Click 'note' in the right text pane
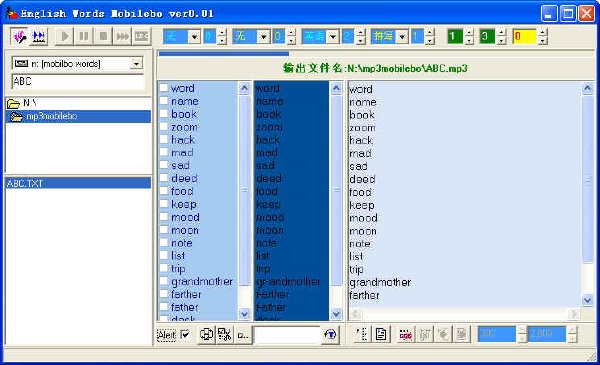This screenshot has width=600, height=365. [360, 244]
